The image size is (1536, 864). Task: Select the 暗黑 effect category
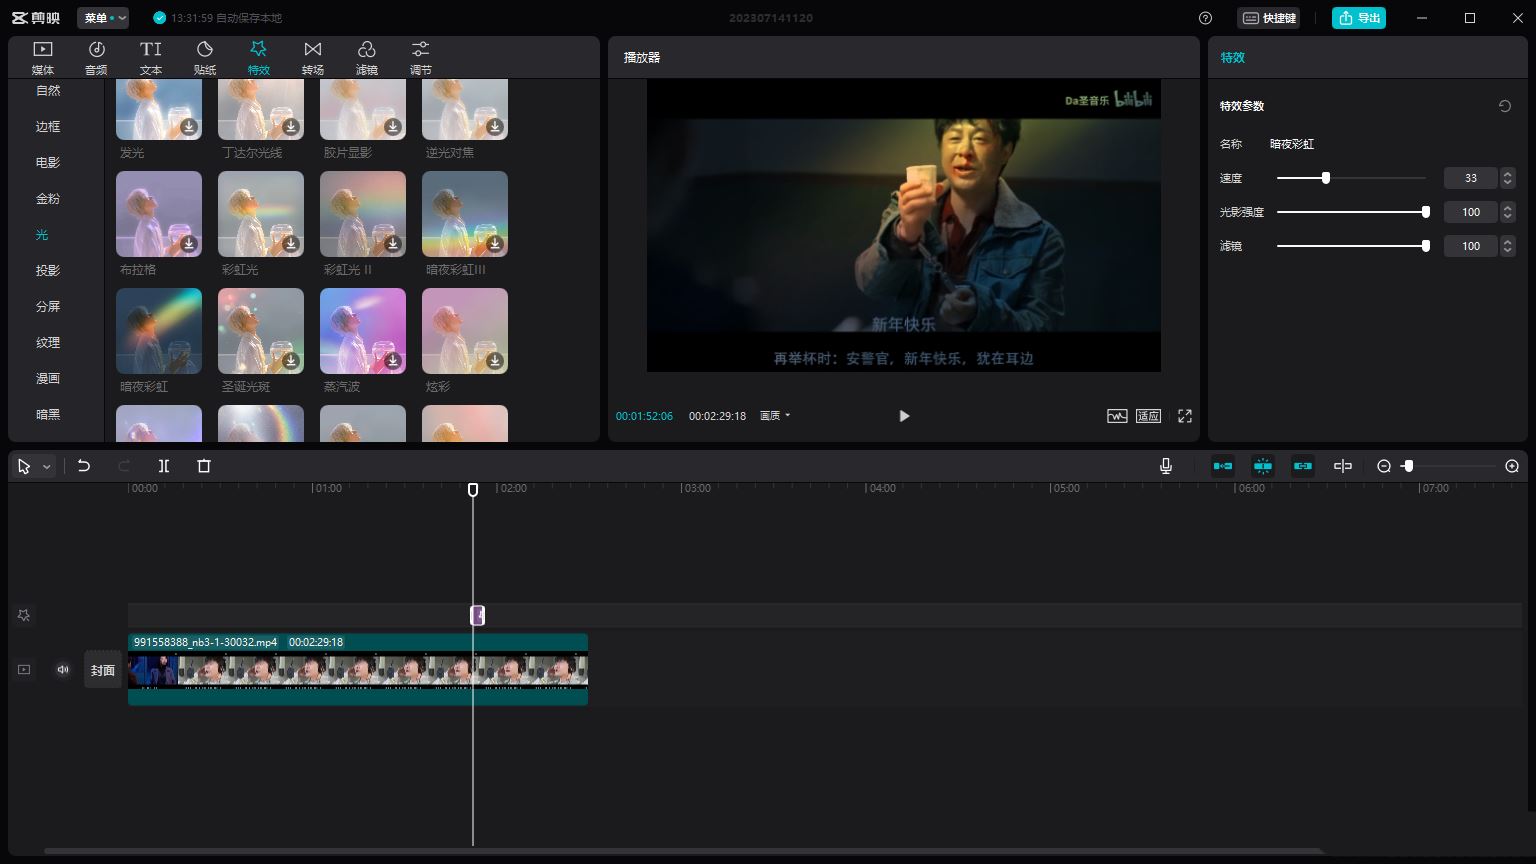point(48,414)
